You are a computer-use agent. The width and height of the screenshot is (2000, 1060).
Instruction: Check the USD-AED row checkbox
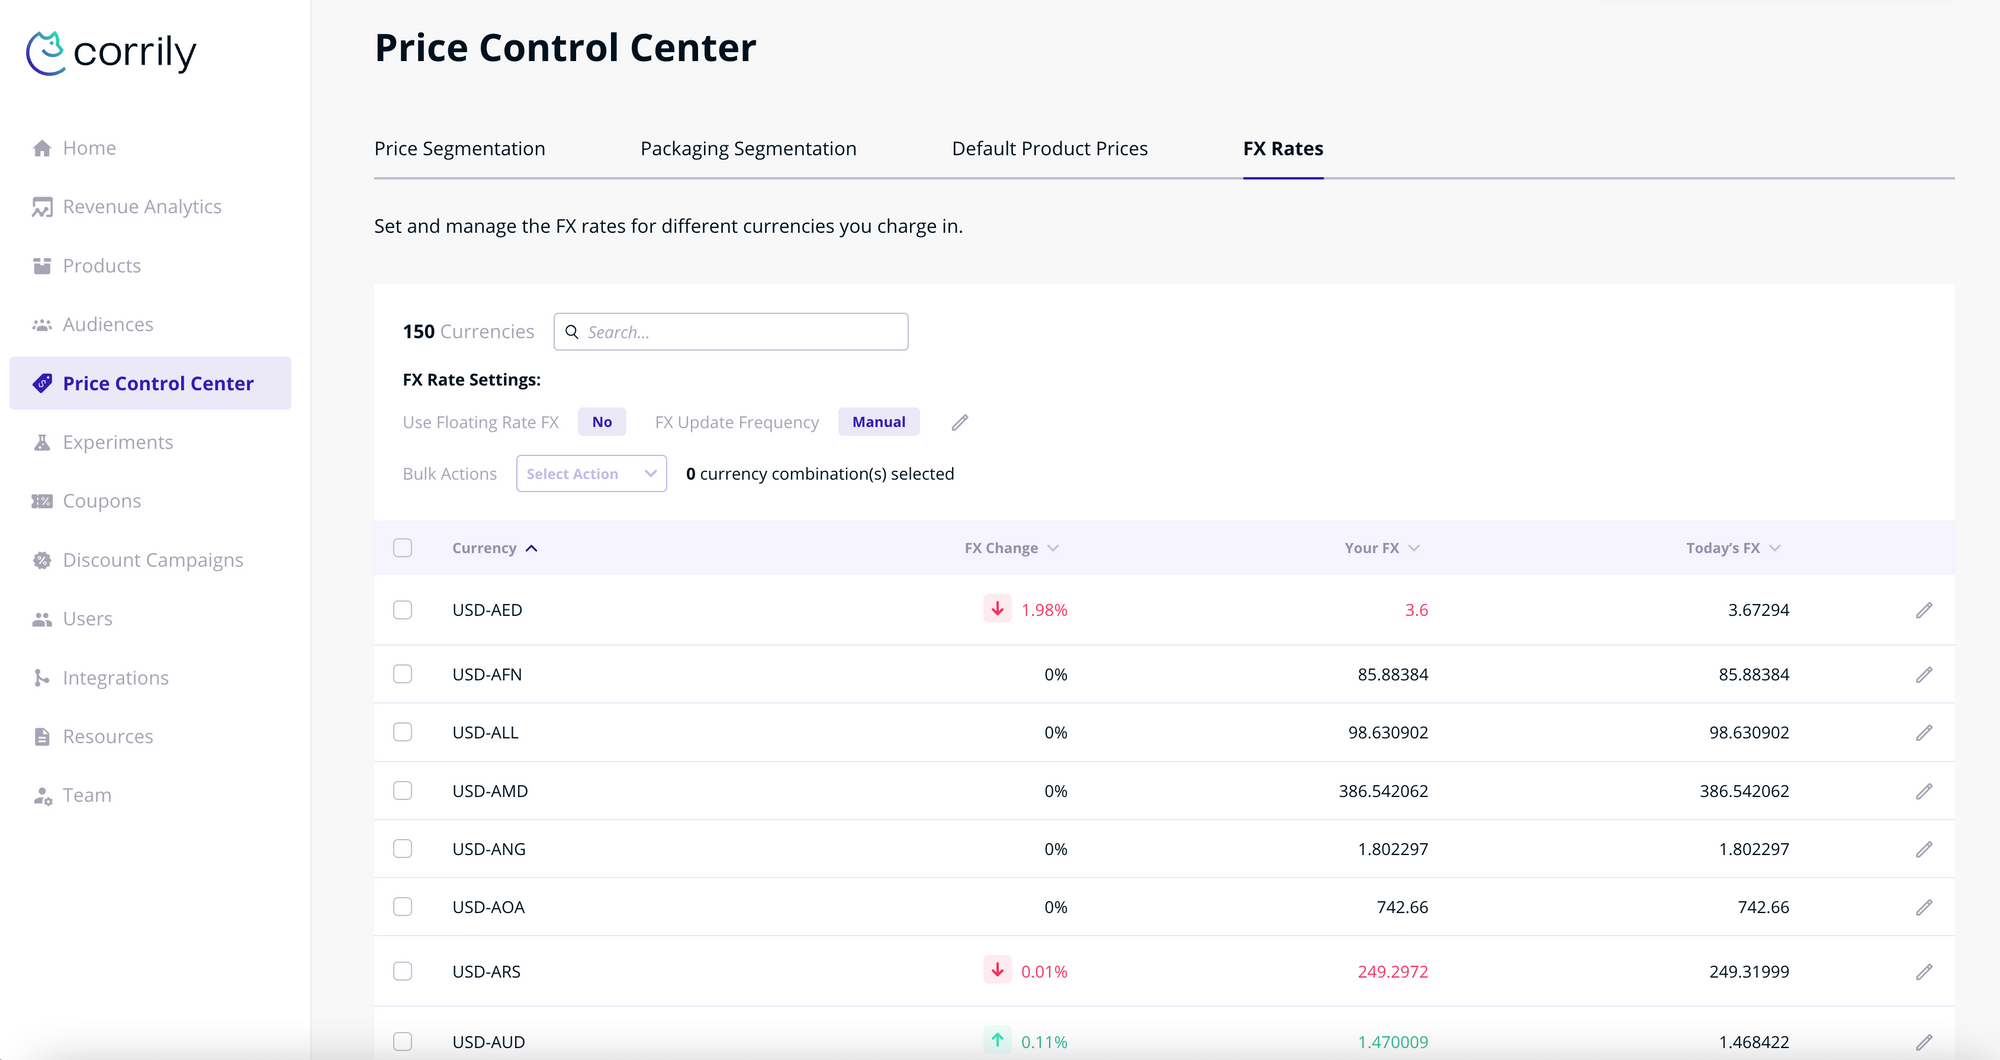pyautogui.click(x=403, y=610)
